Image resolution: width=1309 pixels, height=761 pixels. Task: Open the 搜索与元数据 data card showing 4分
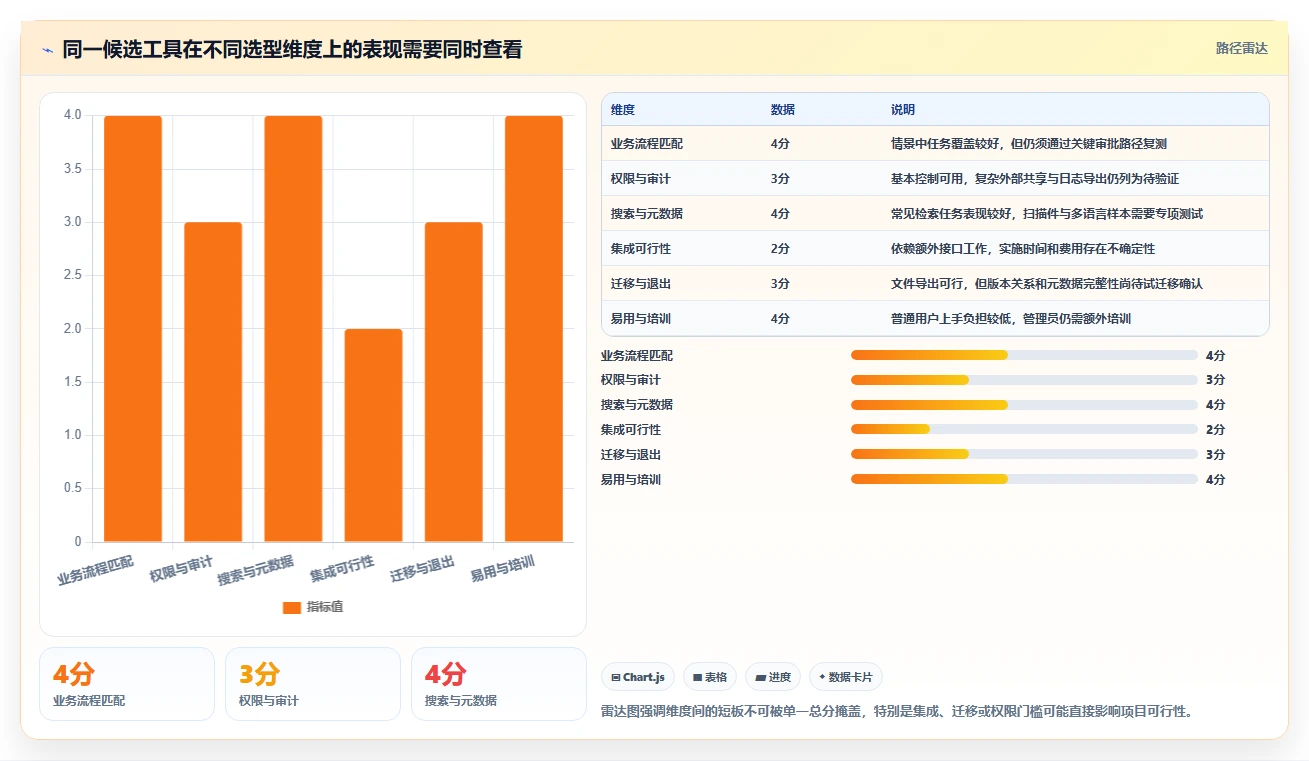tap(499, 684)
